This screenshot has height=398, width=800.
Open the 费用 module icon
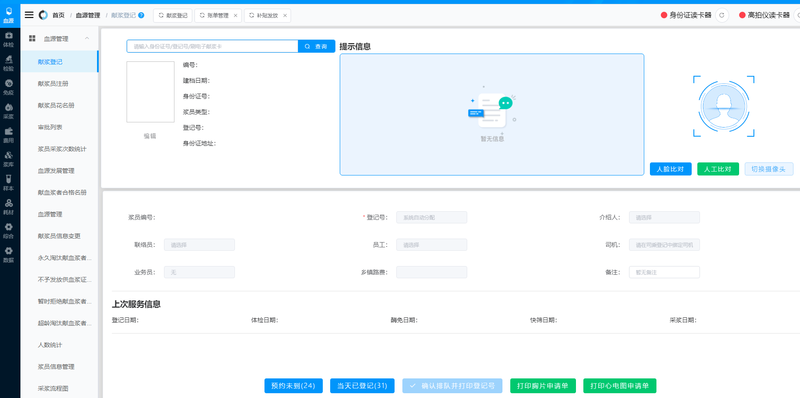[x=8, y=135]
